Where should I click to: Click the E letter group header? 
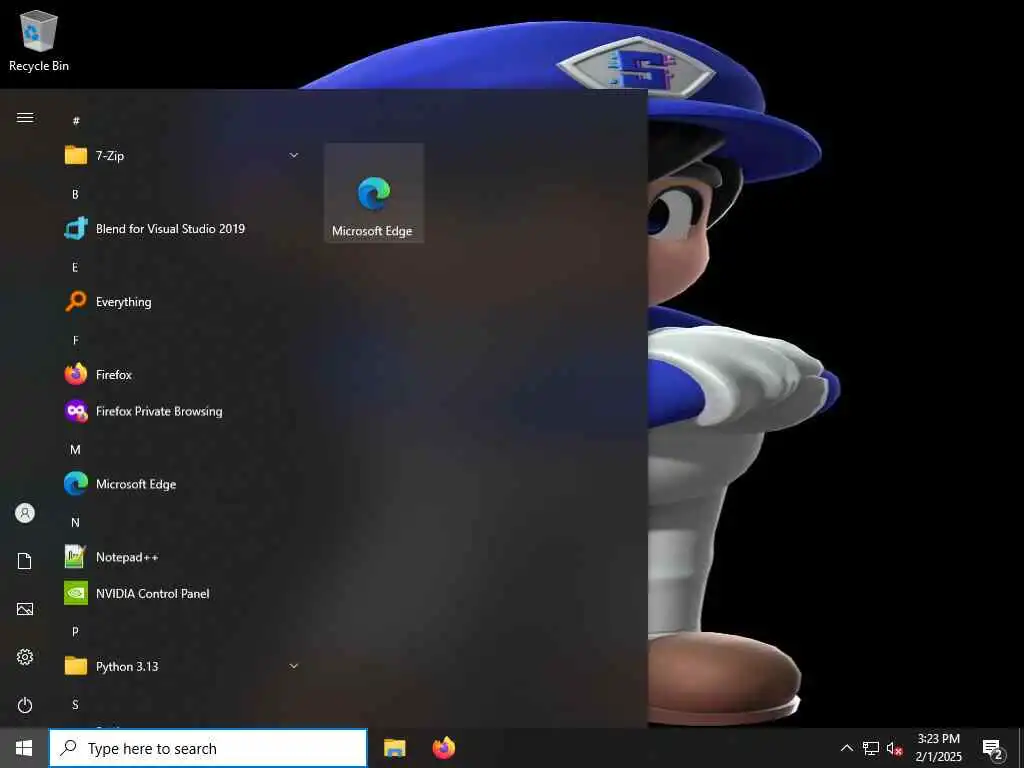coord(75,267)
